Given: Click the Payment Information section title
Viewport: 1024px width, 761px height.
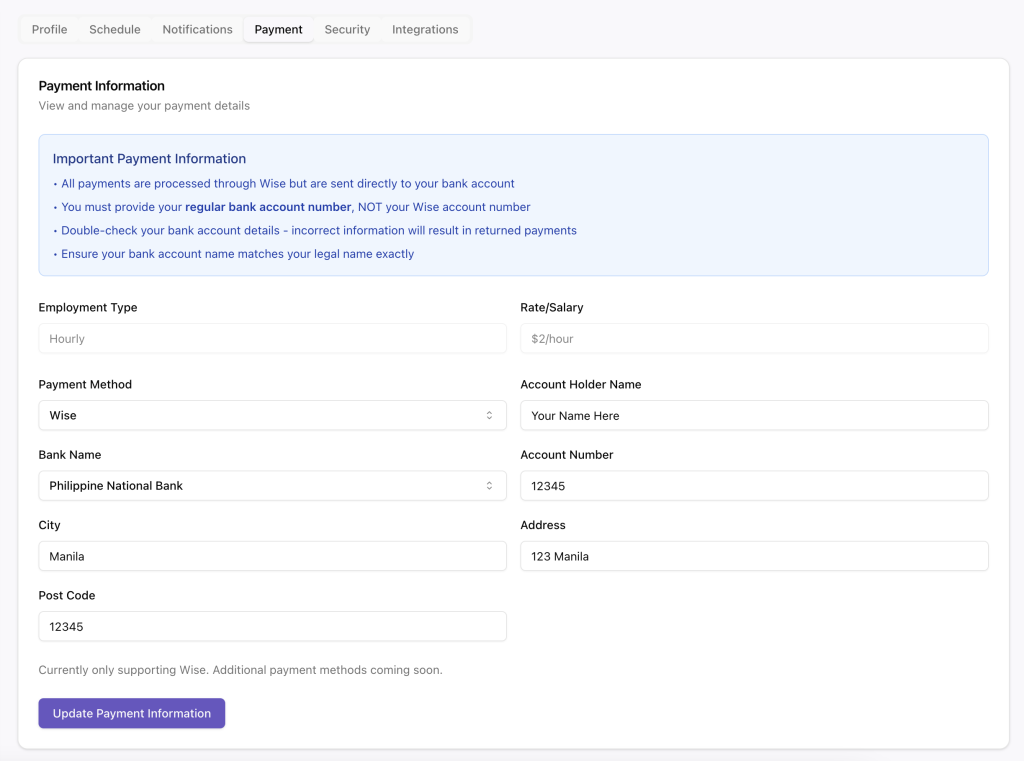Looking at the screenshot, I should [x=101, y=86].
